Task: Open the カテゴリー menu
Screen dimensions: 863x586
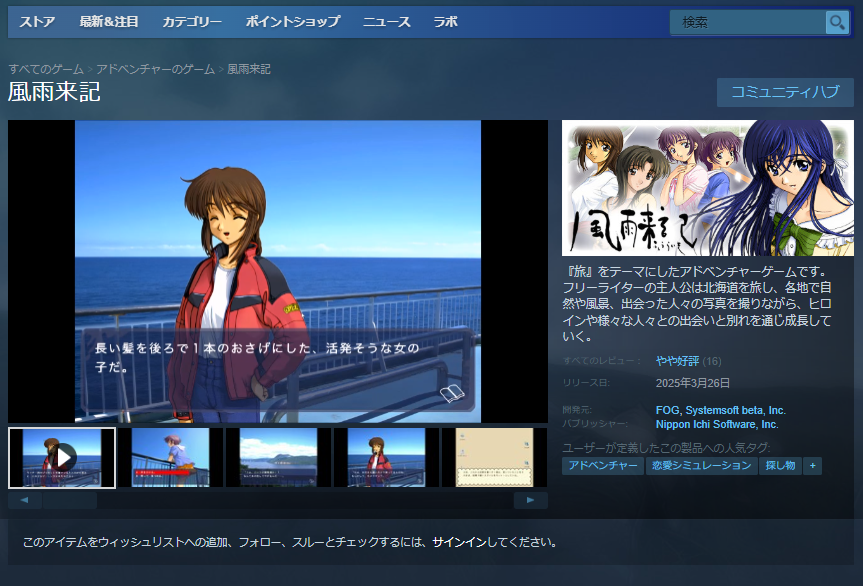Action: point(192,22)
